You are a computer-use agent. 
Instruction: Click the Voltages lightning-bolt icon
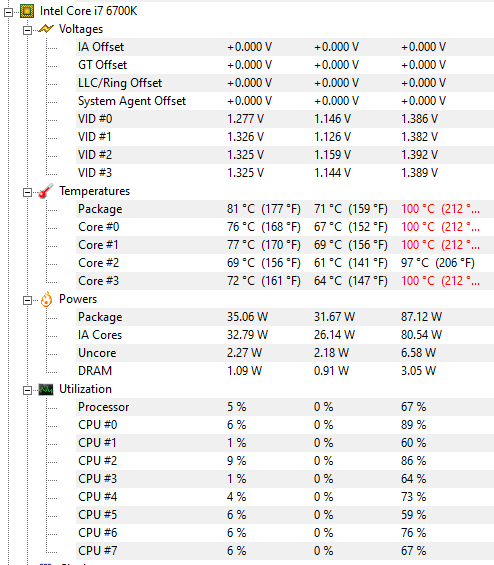pyautogui.click(x=46, y=29)
